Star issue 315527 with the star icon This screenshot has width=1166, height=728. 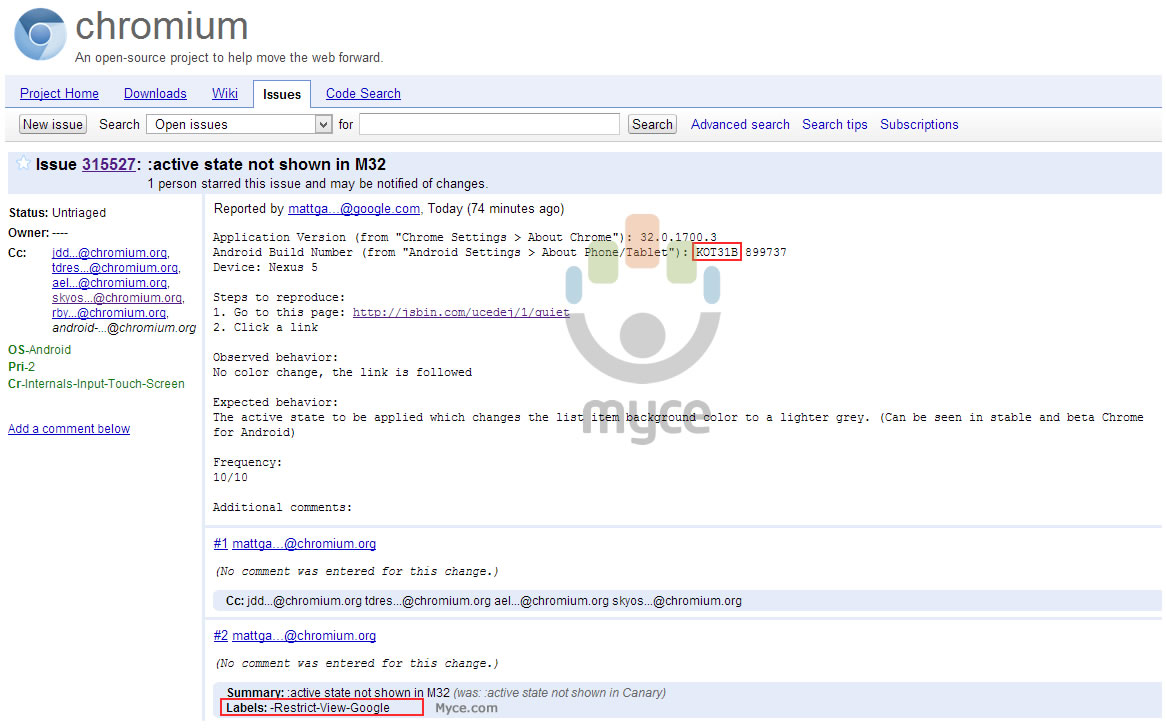(23, 164)
